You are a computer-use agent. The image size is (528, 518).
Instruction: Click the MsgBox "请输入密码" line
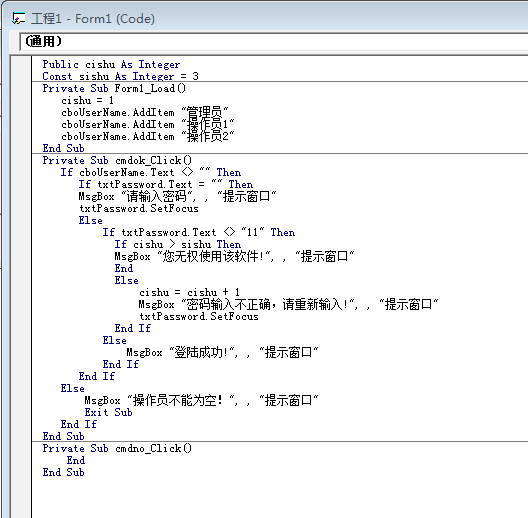click(x=177, y=196)
